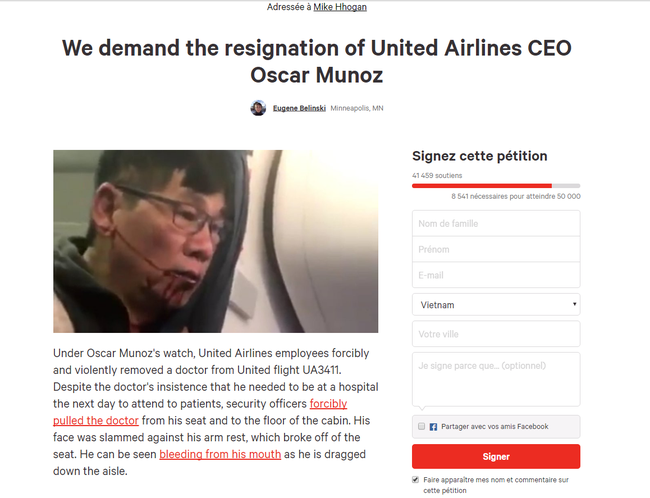This screenshot has width=650, height=498.
Task: Click the 'Signez cette pétition' heading
Action: click(x=479, y=156)
